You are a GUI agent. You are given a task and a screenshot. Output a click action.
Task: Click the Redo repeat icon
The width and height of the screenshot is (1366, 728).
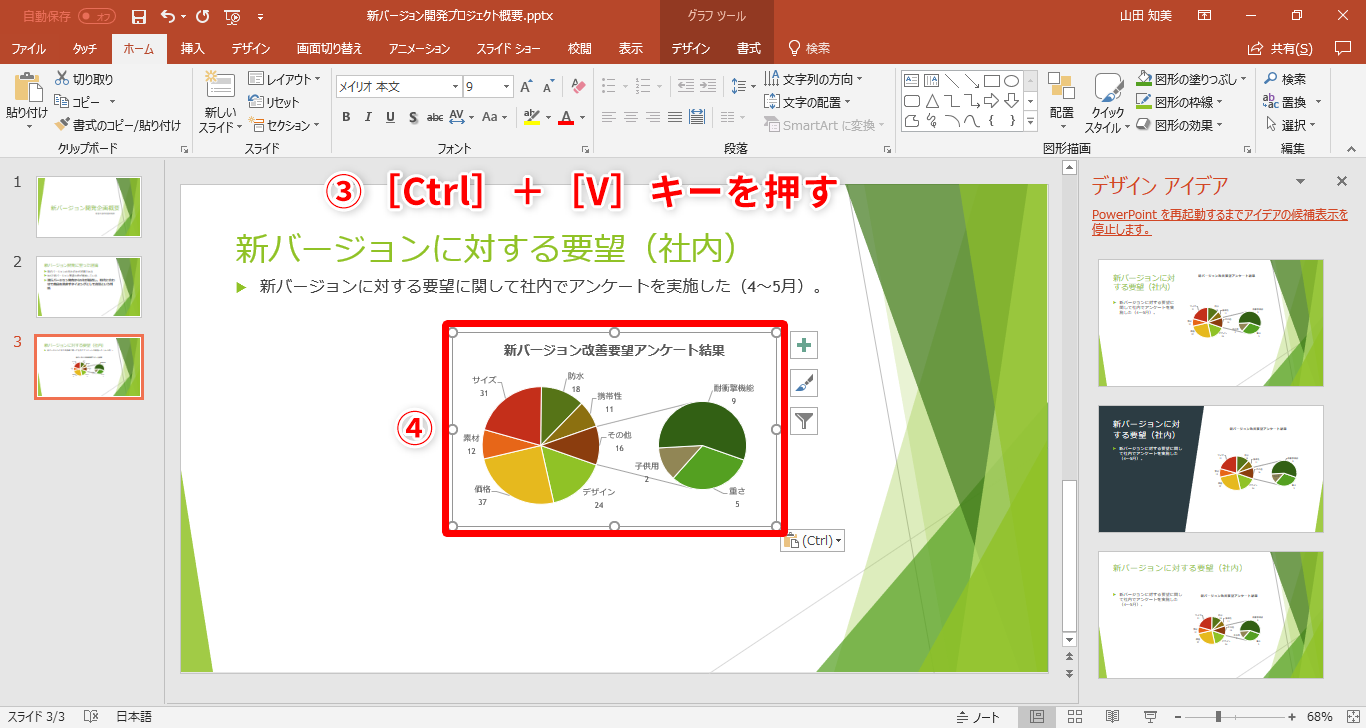pos(203,17)
